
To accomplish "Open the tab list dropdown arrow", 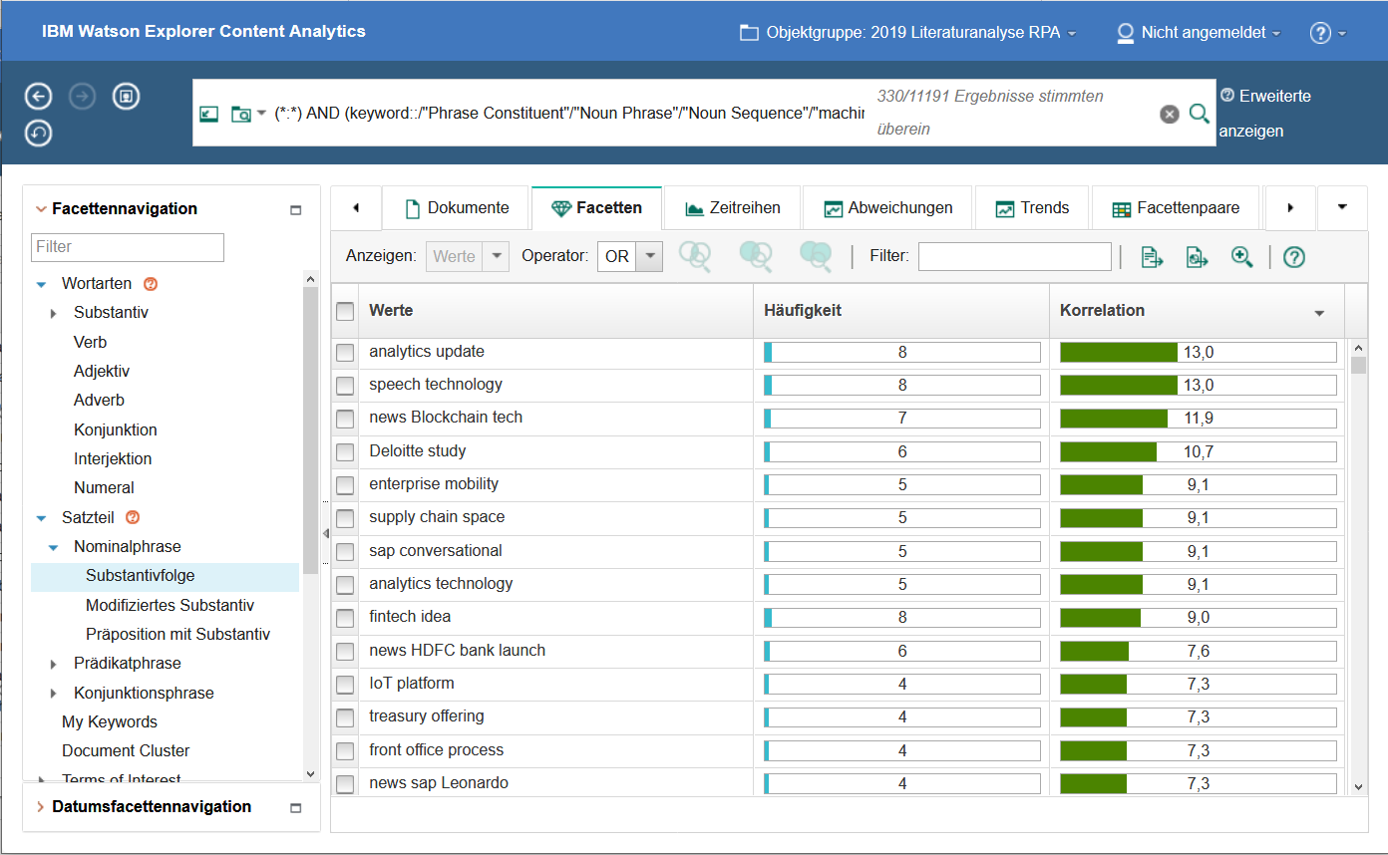I will tap(1342, 207).
